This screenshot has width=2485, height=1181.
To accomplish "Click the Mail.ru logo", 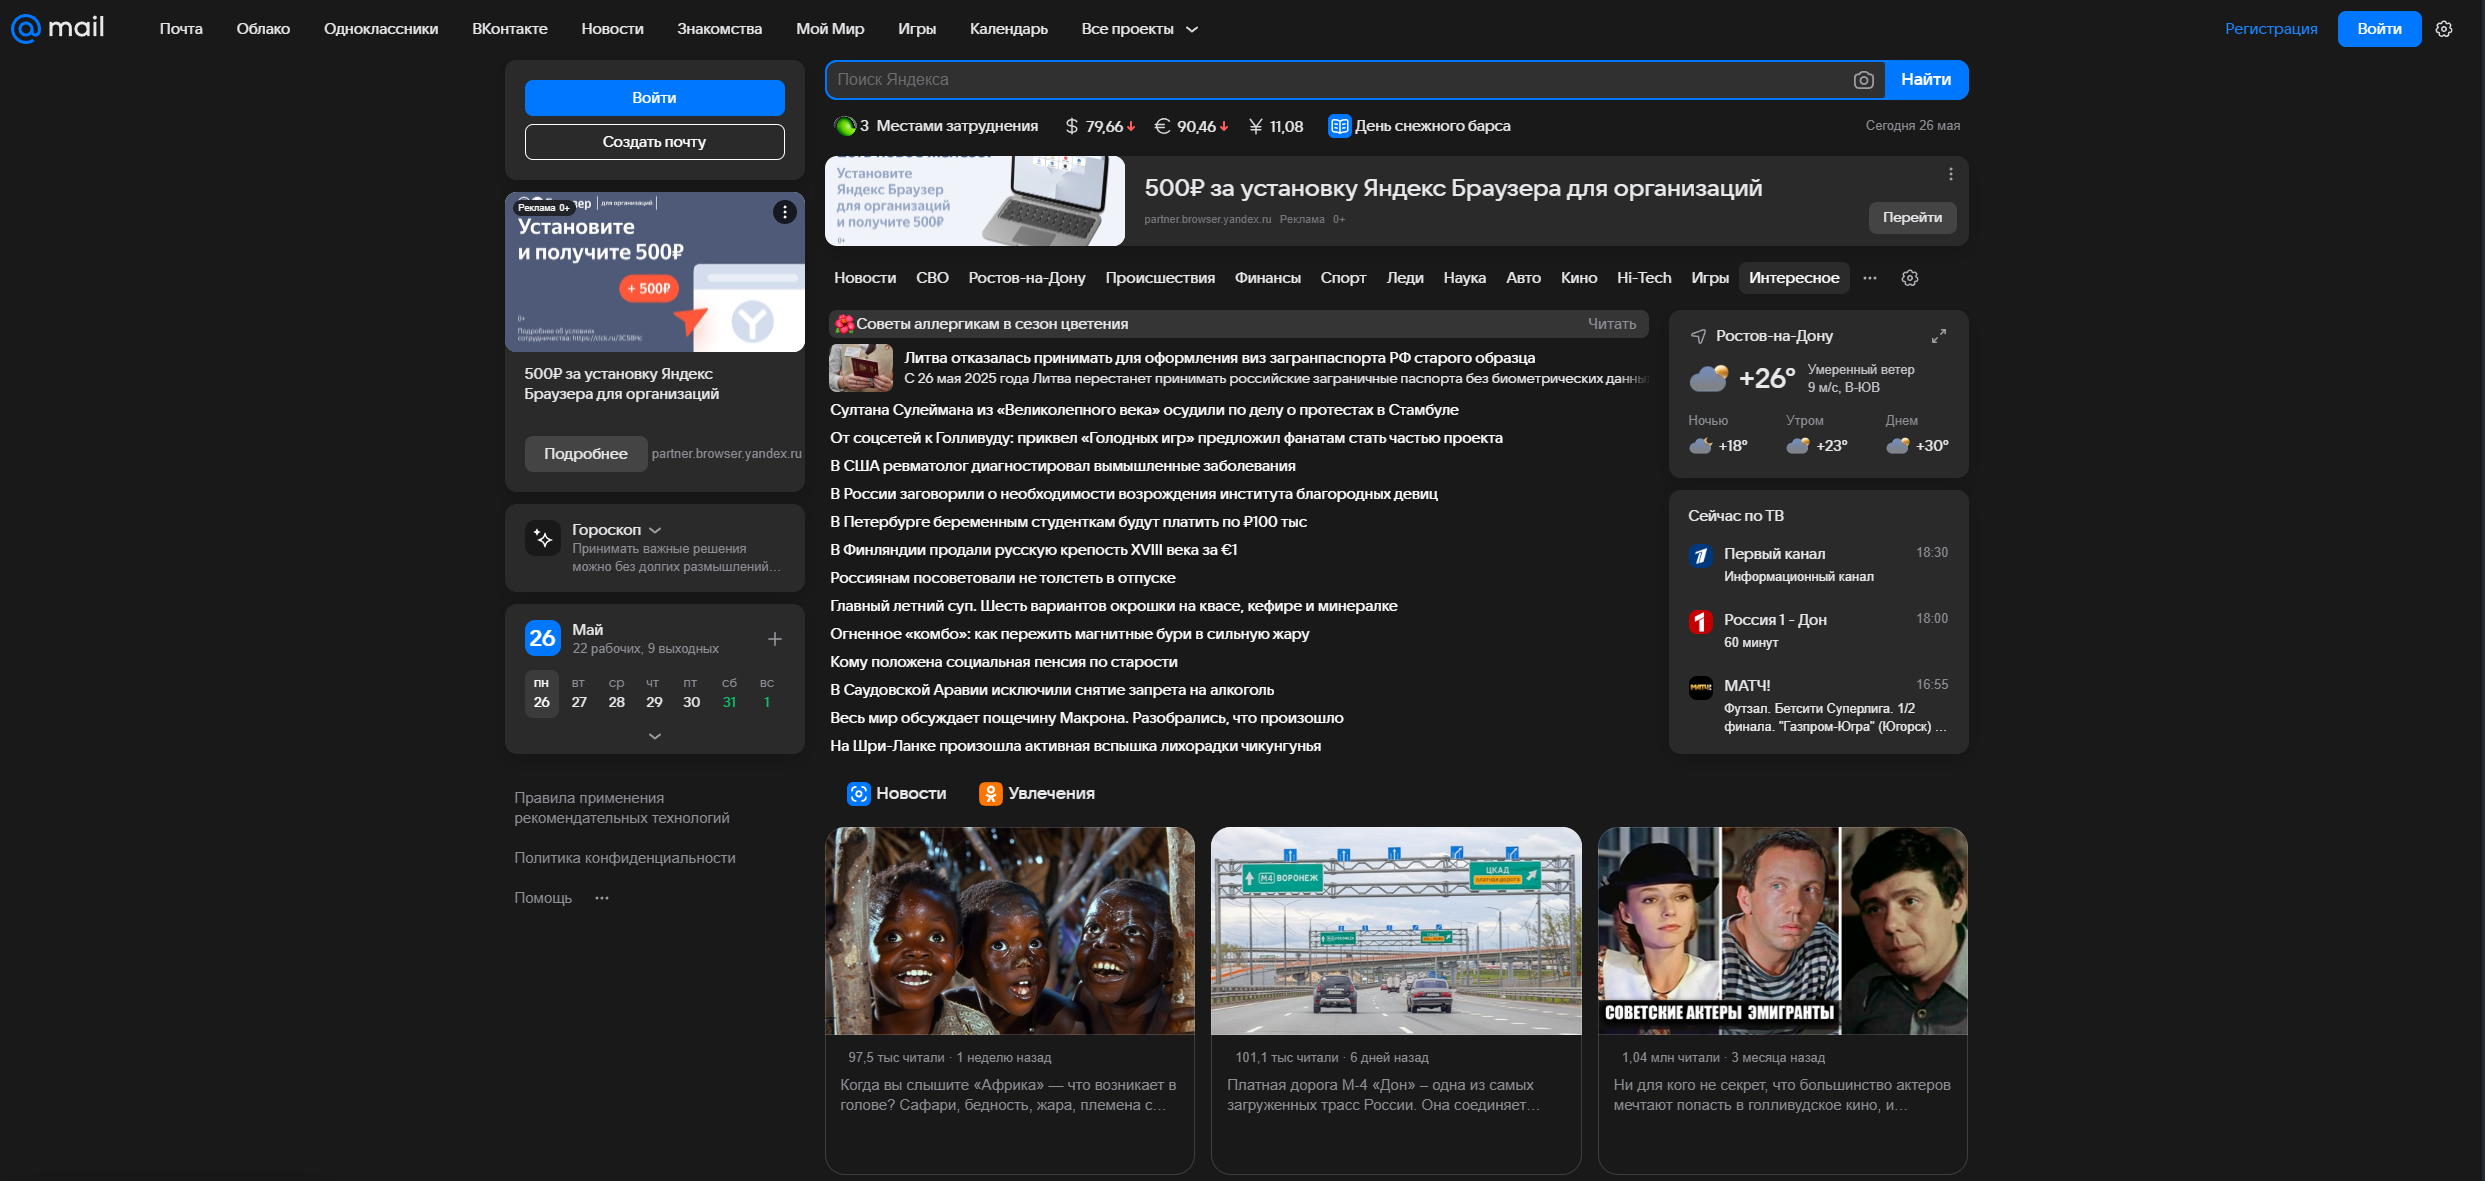I will pos(57,28).
